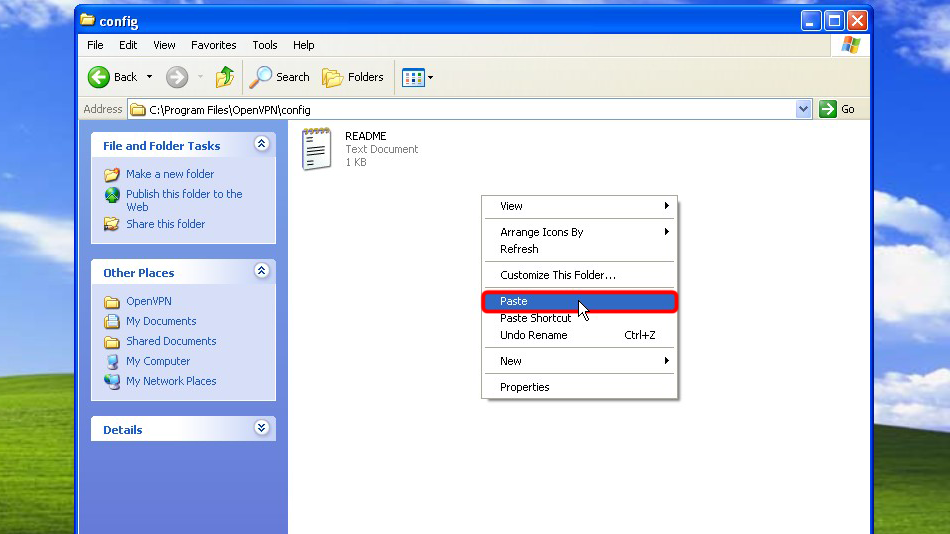
Task: Click the Go button beside address bar
Action: 837,109
